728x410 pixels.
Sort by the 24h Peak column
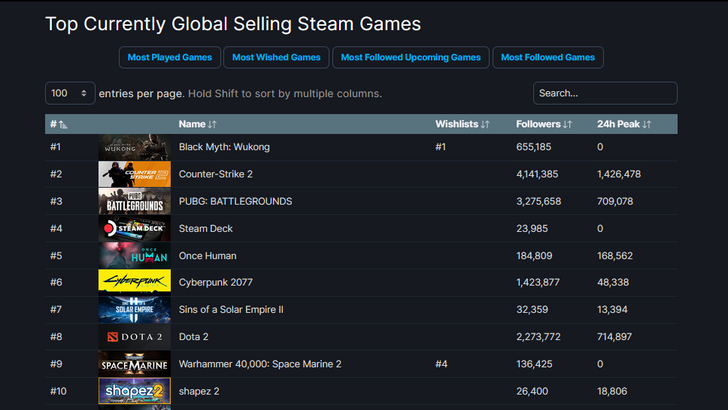[624, 124]
